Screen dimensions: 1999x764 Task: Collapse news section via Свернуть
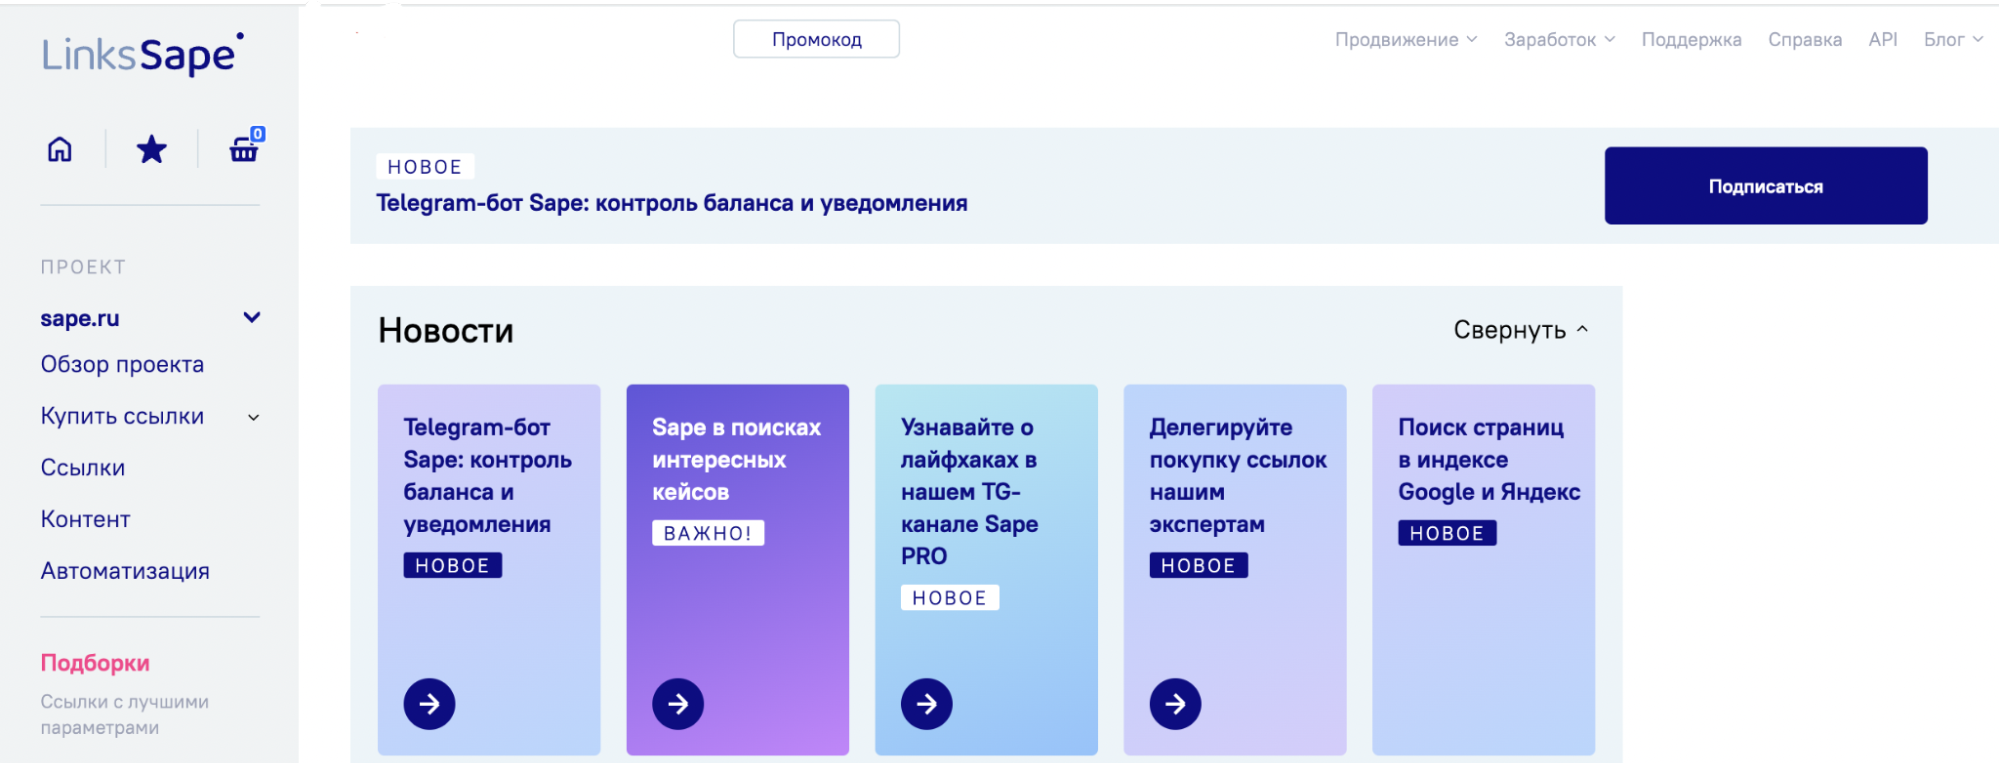click(x=1520, y=330)
